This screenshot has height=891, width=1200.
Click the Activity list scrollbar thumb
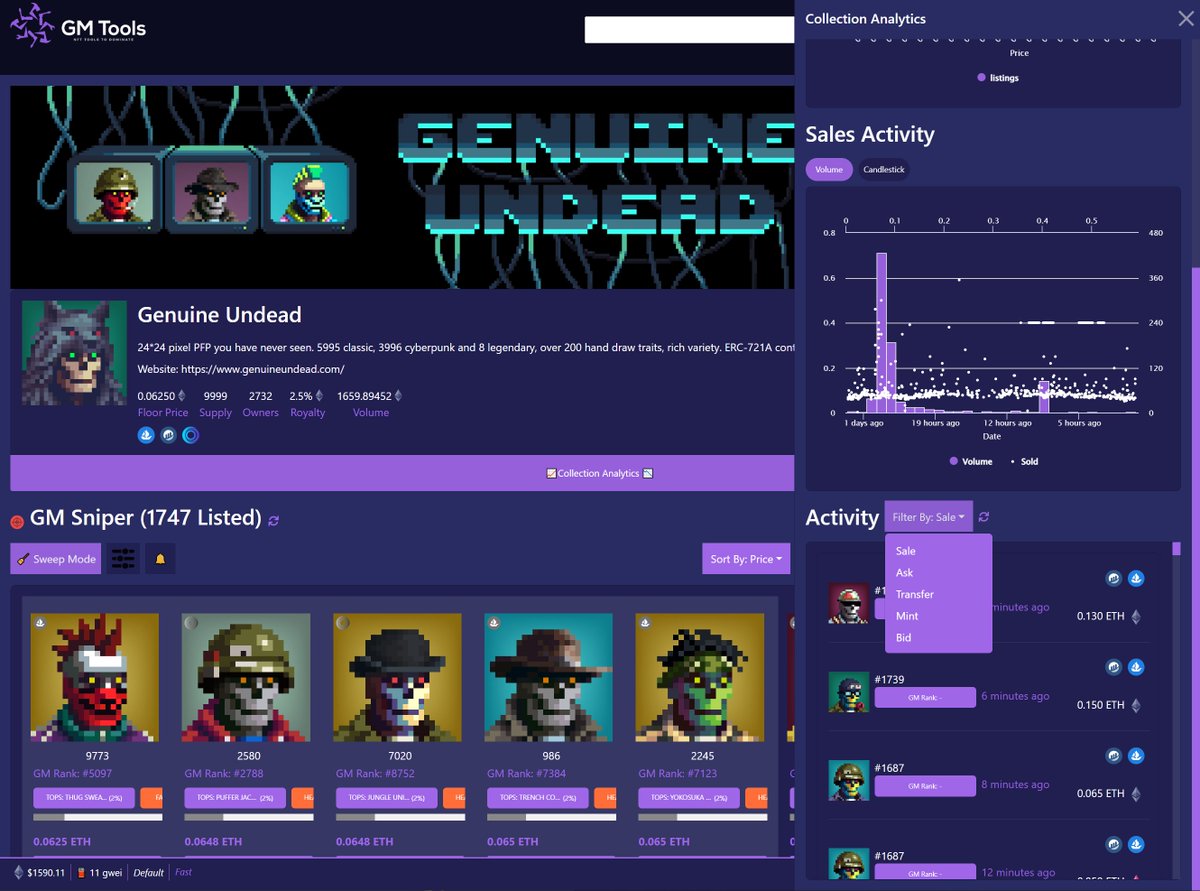coord(1177,549)
